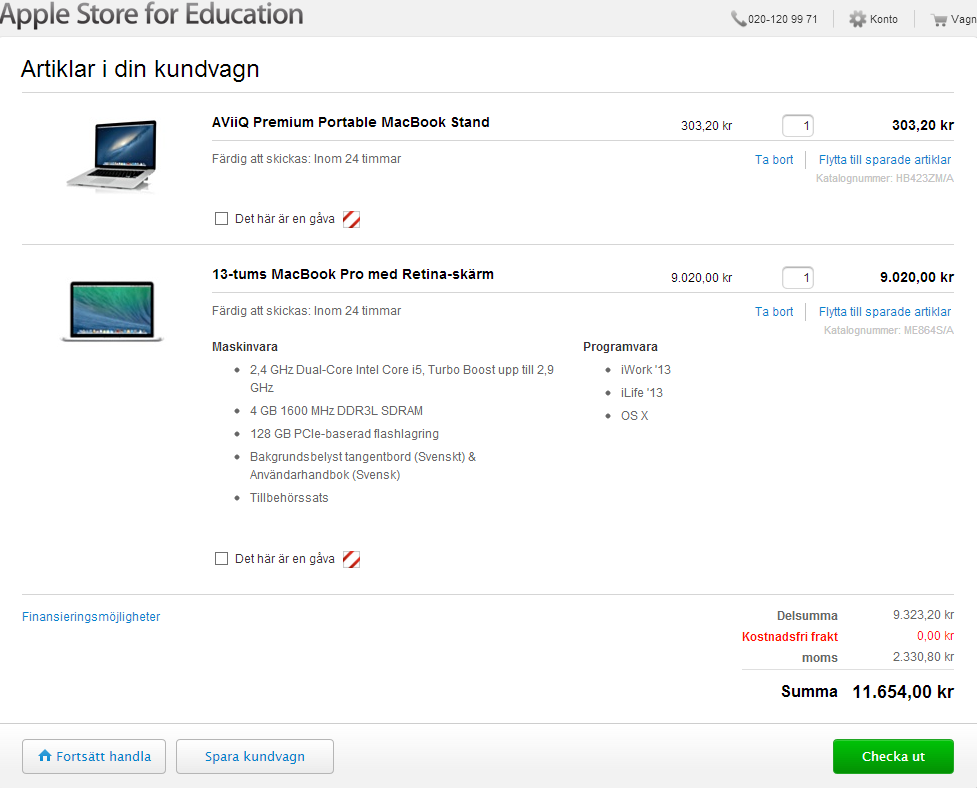Image resolution: width=977 pixels, height=788 pixels.
Task: Click the iWork '13 software entry
Action: click(x=646, y=370)
